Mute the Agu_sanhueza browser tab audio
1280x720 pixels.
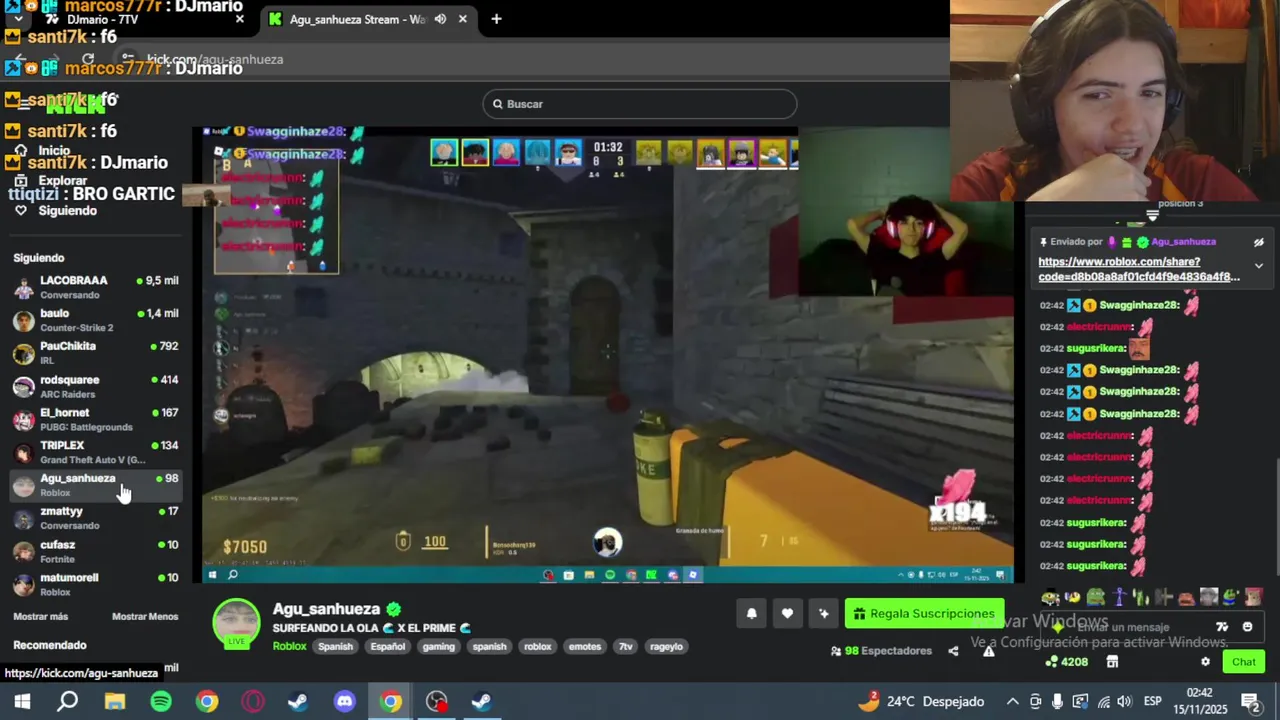(x=440, y=19)
